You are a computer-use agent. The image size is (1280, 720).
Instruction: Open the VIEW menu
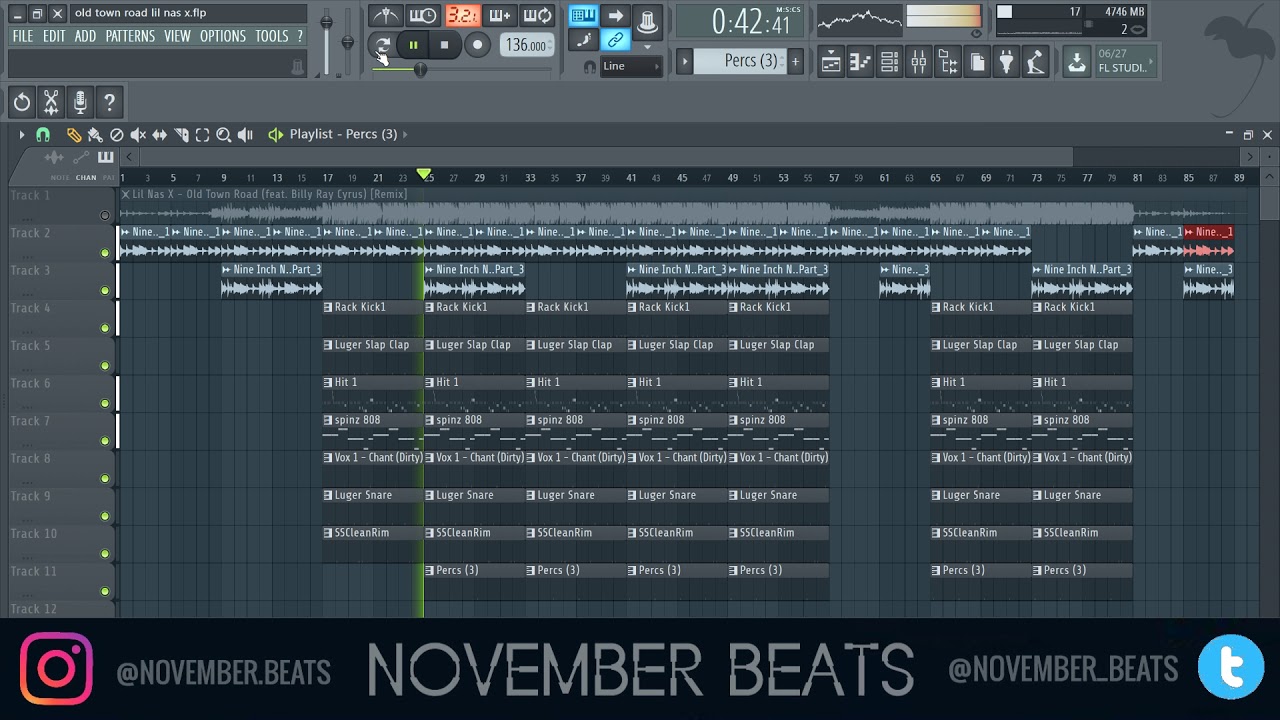tap(177, 36)
